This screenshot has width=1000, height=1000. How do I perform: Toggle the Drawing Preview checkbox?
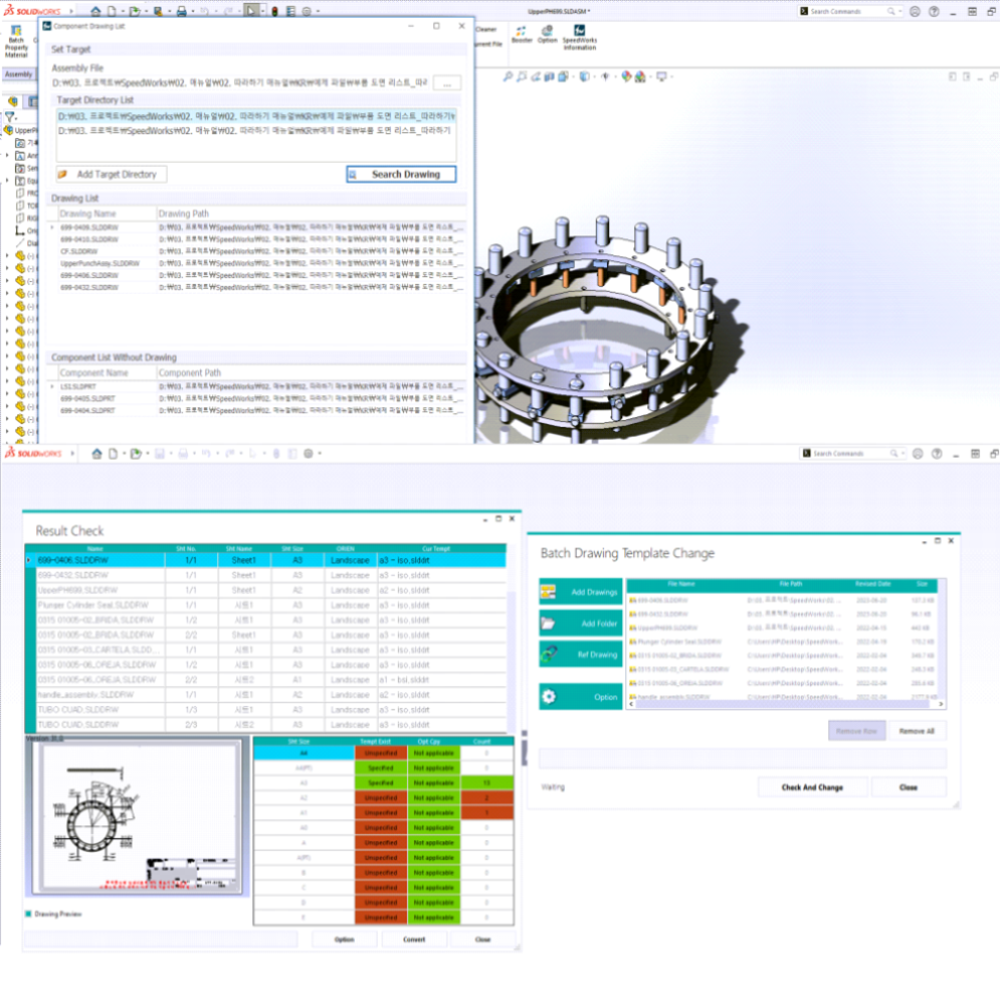pos(29,914)
